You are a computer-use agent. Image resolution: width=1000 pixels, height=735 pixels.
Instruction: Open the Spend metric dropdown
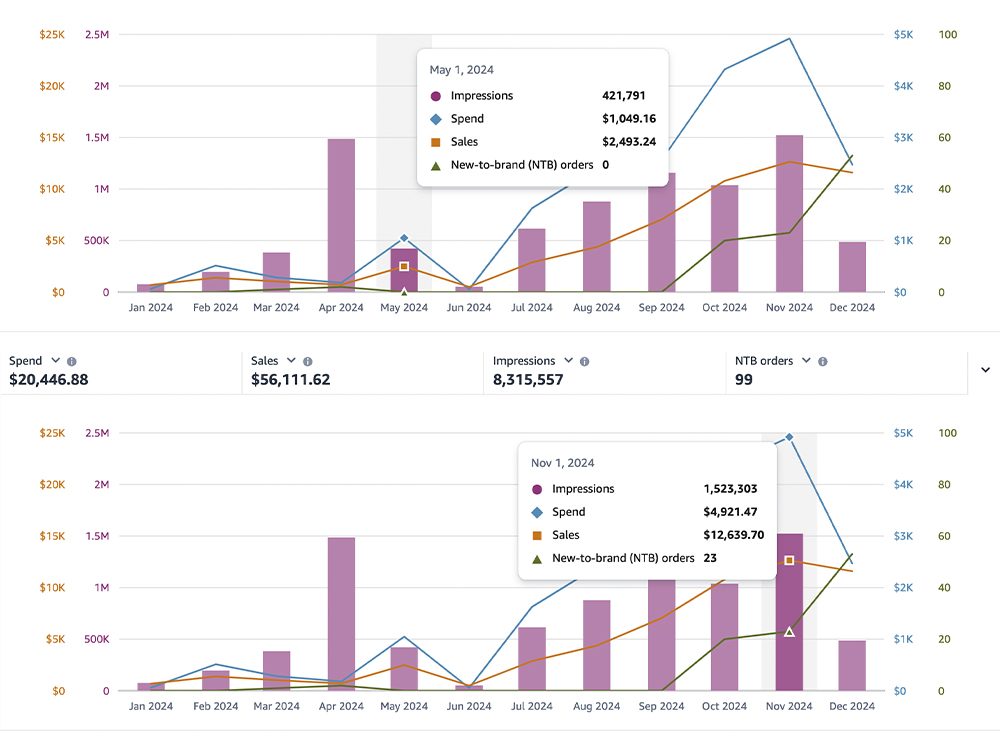click(55, 361)
